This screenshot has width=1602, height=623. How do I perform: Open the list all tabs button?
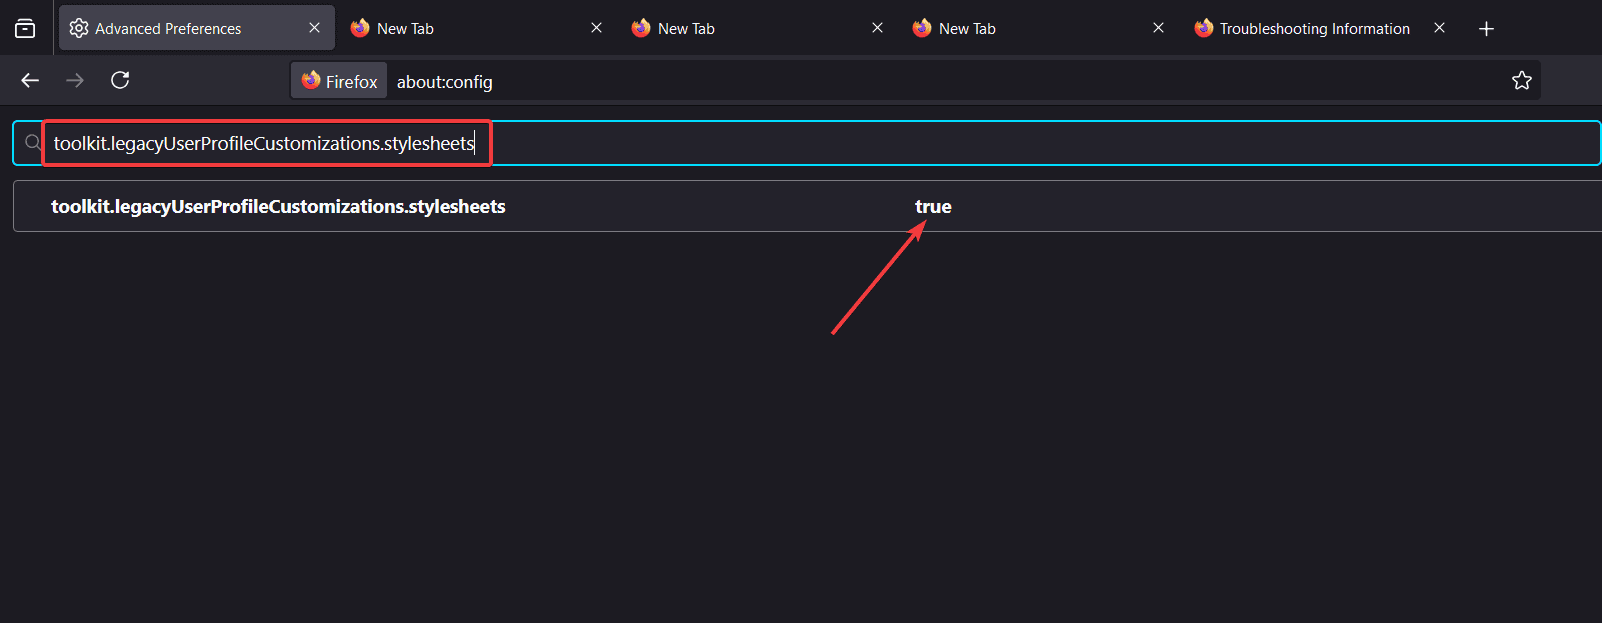25,29
